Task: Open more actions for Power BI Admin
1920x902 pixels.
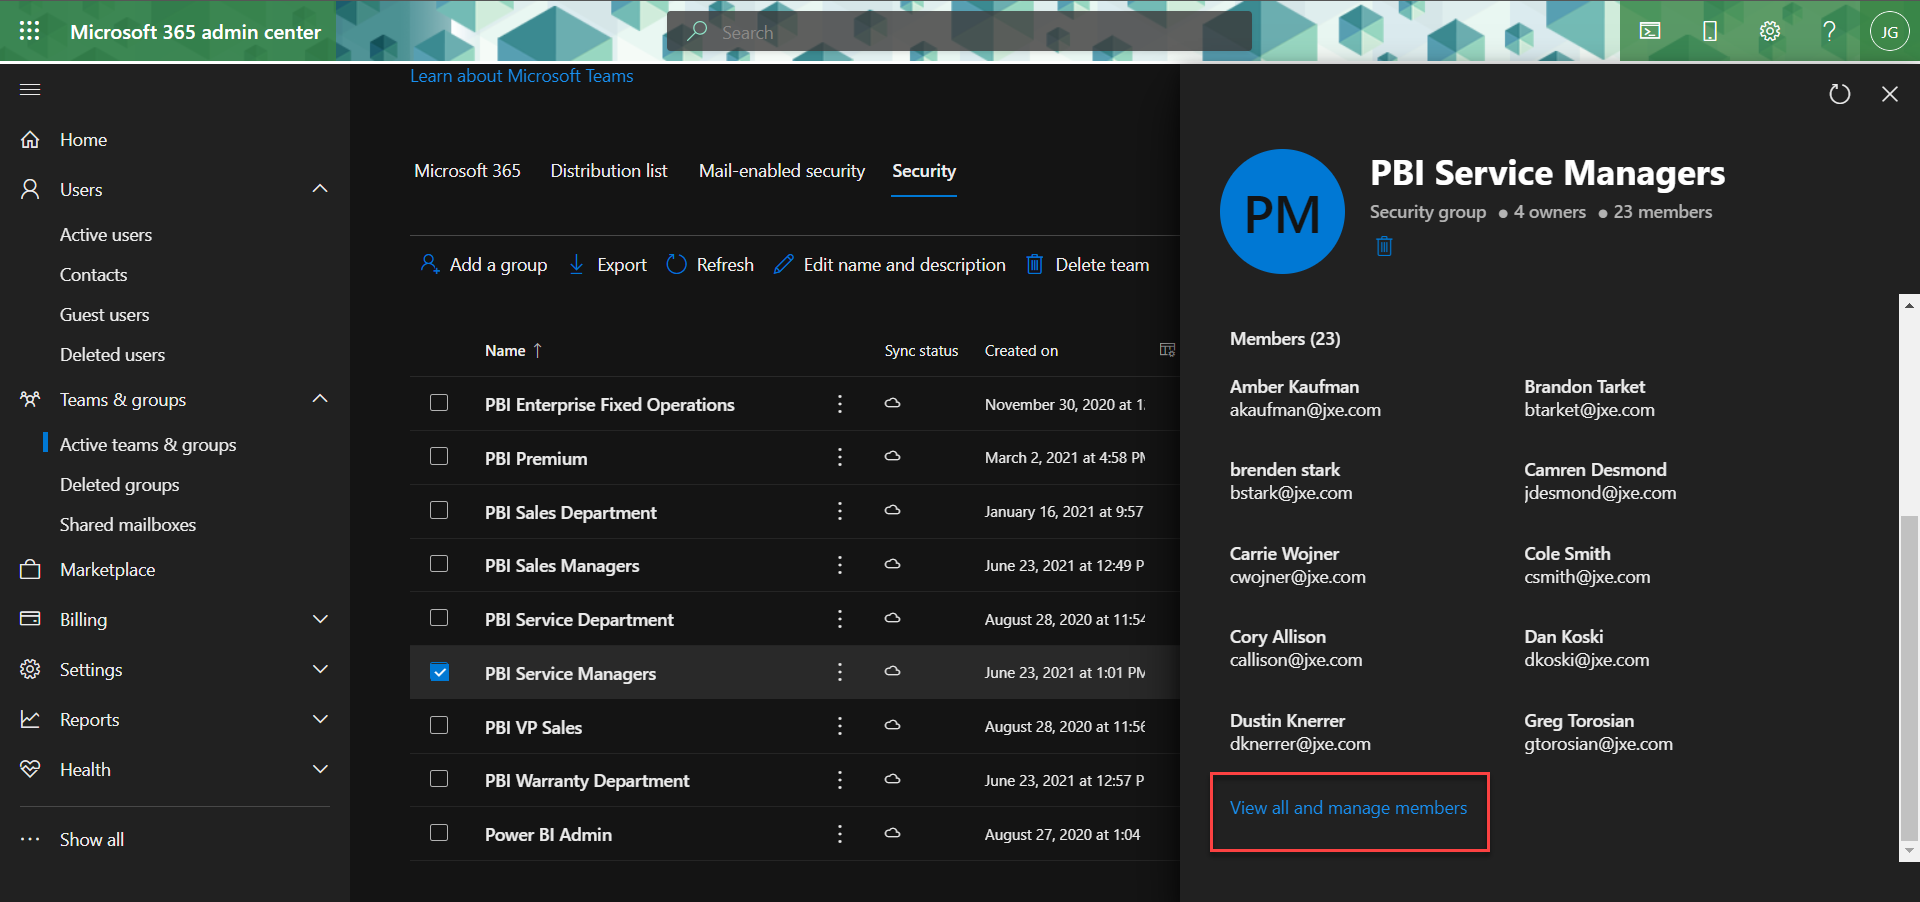Action: 840,834
